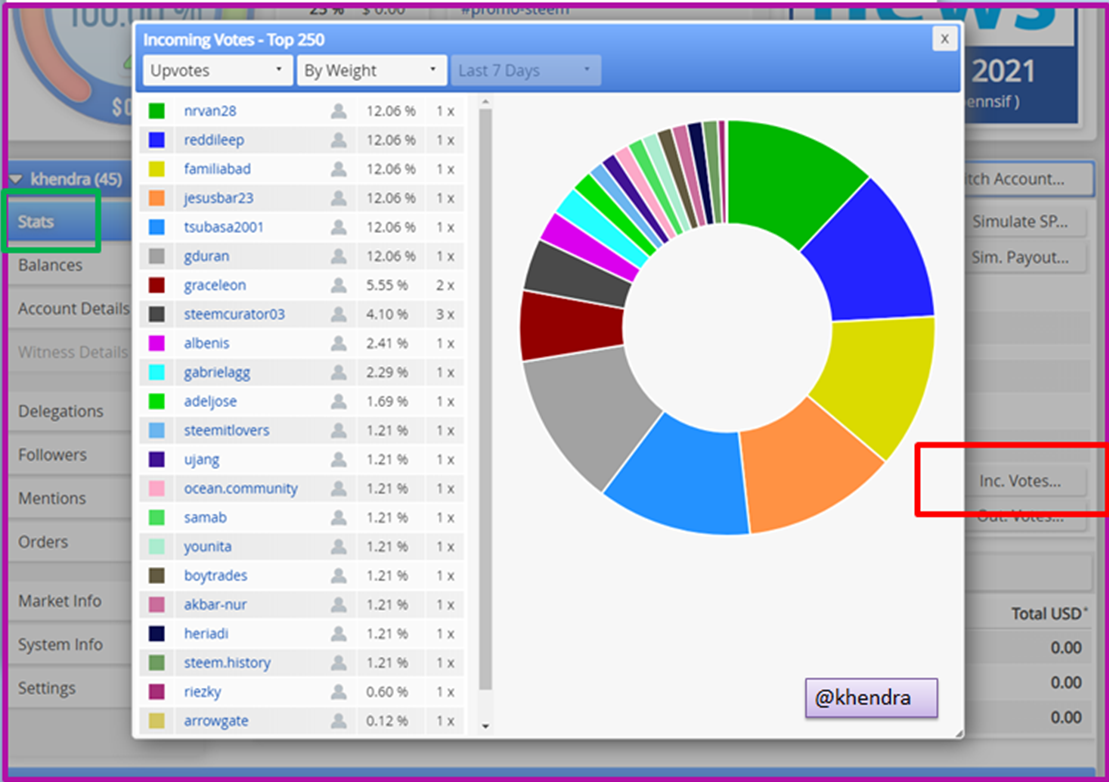Click the 3 x count for steemcurator03

tap(445, 314)
